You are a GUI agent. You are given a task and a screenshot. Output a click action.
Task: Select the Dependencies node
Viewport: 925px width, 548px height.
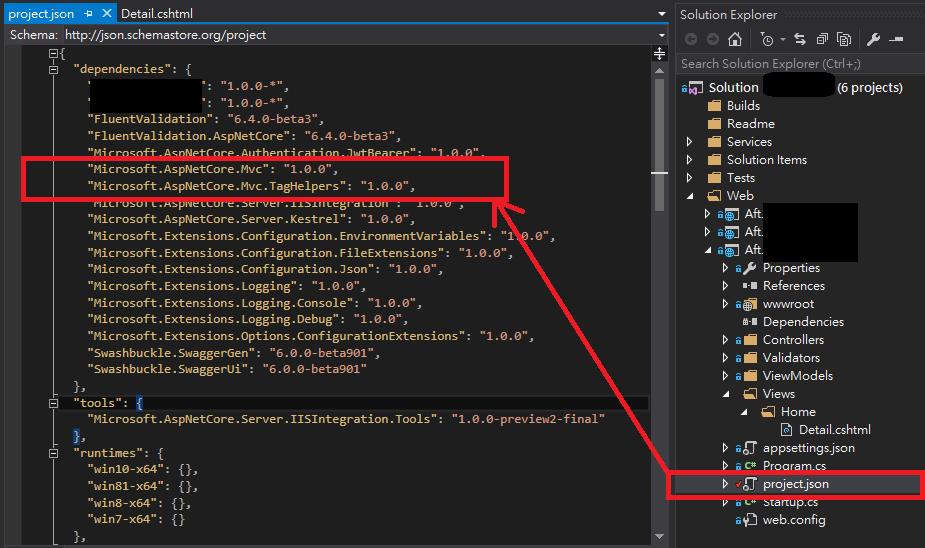click(803, 322)
